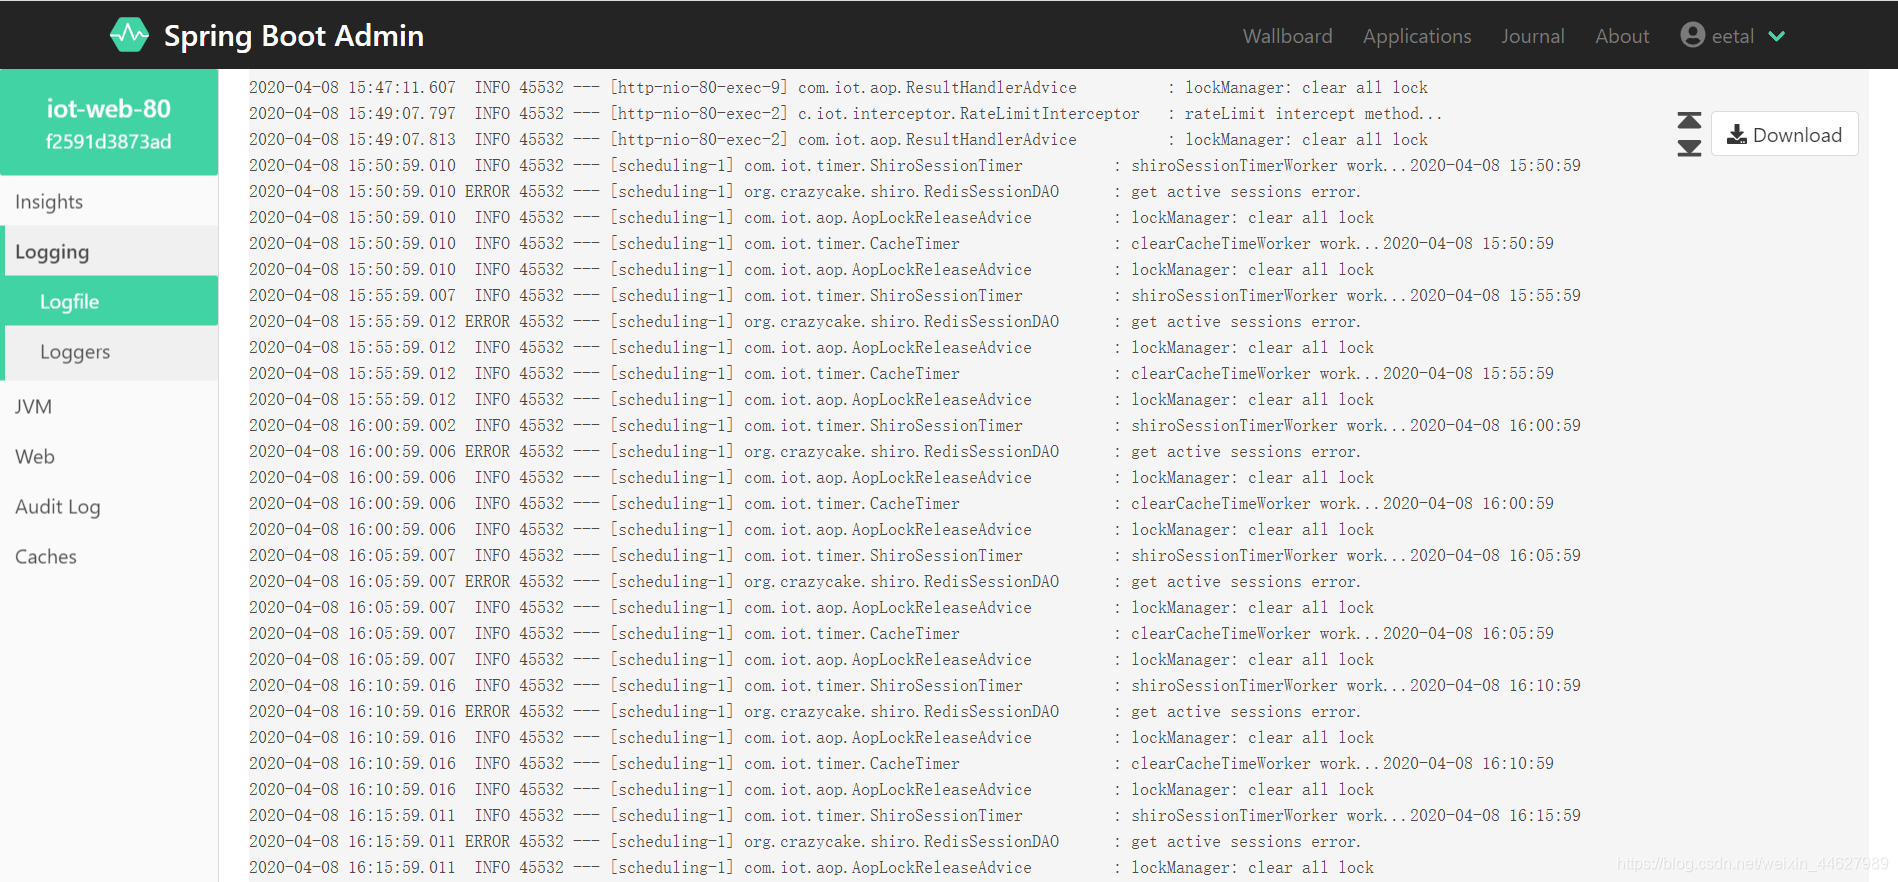Collapse the Logging sidebar section
The image size is (1898, 882).
[109, 251]
